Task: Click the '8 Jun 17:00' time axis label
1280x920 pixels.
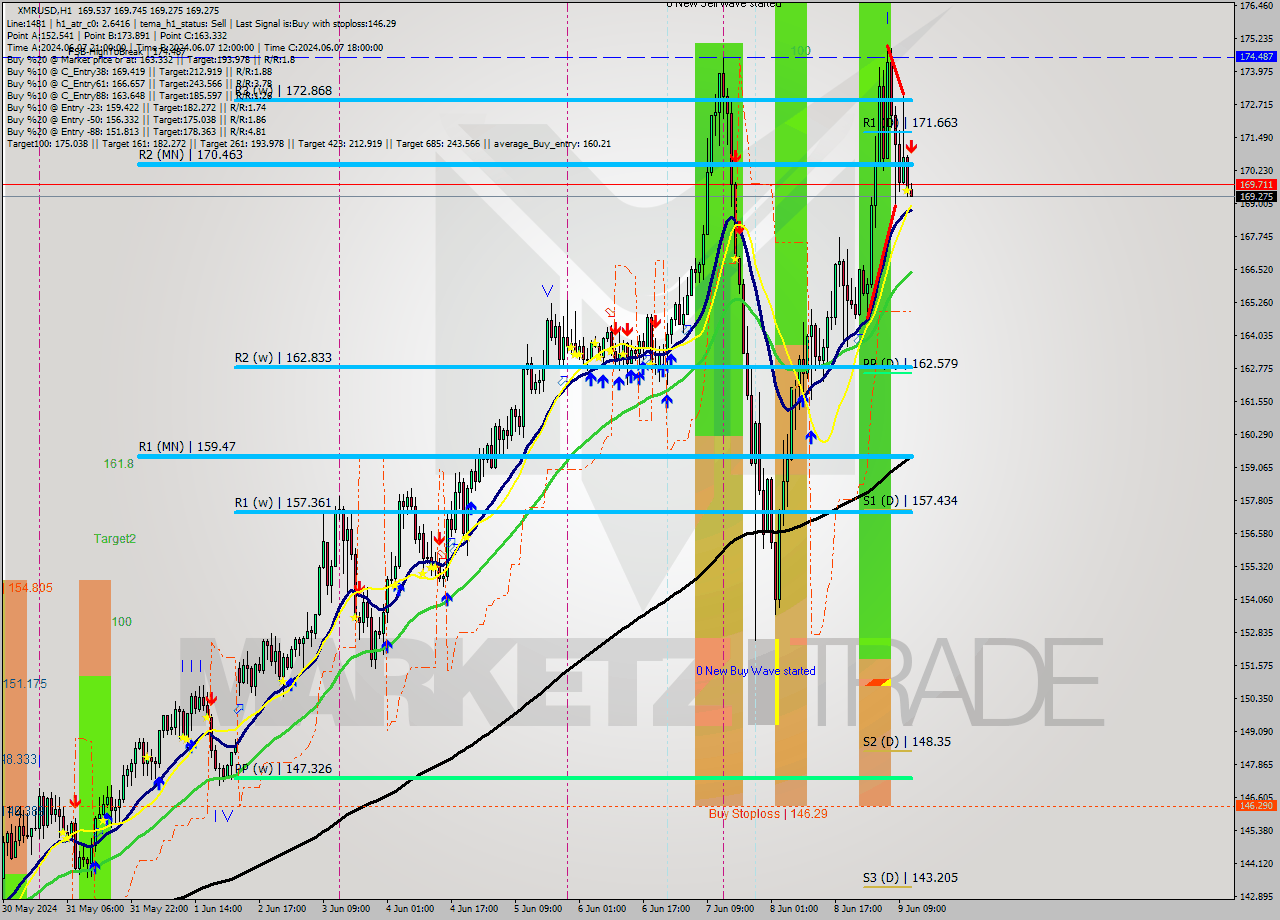Action: click(x=858, y=909)
